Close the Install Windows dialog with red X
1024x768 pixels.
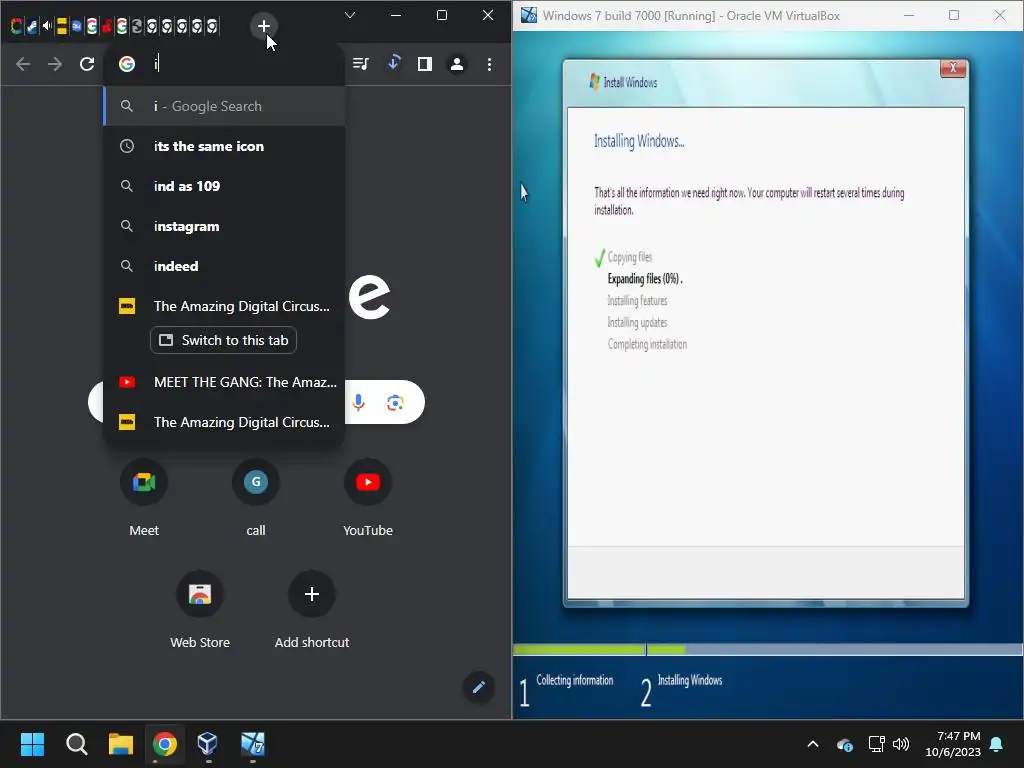(x=953, y=67)
